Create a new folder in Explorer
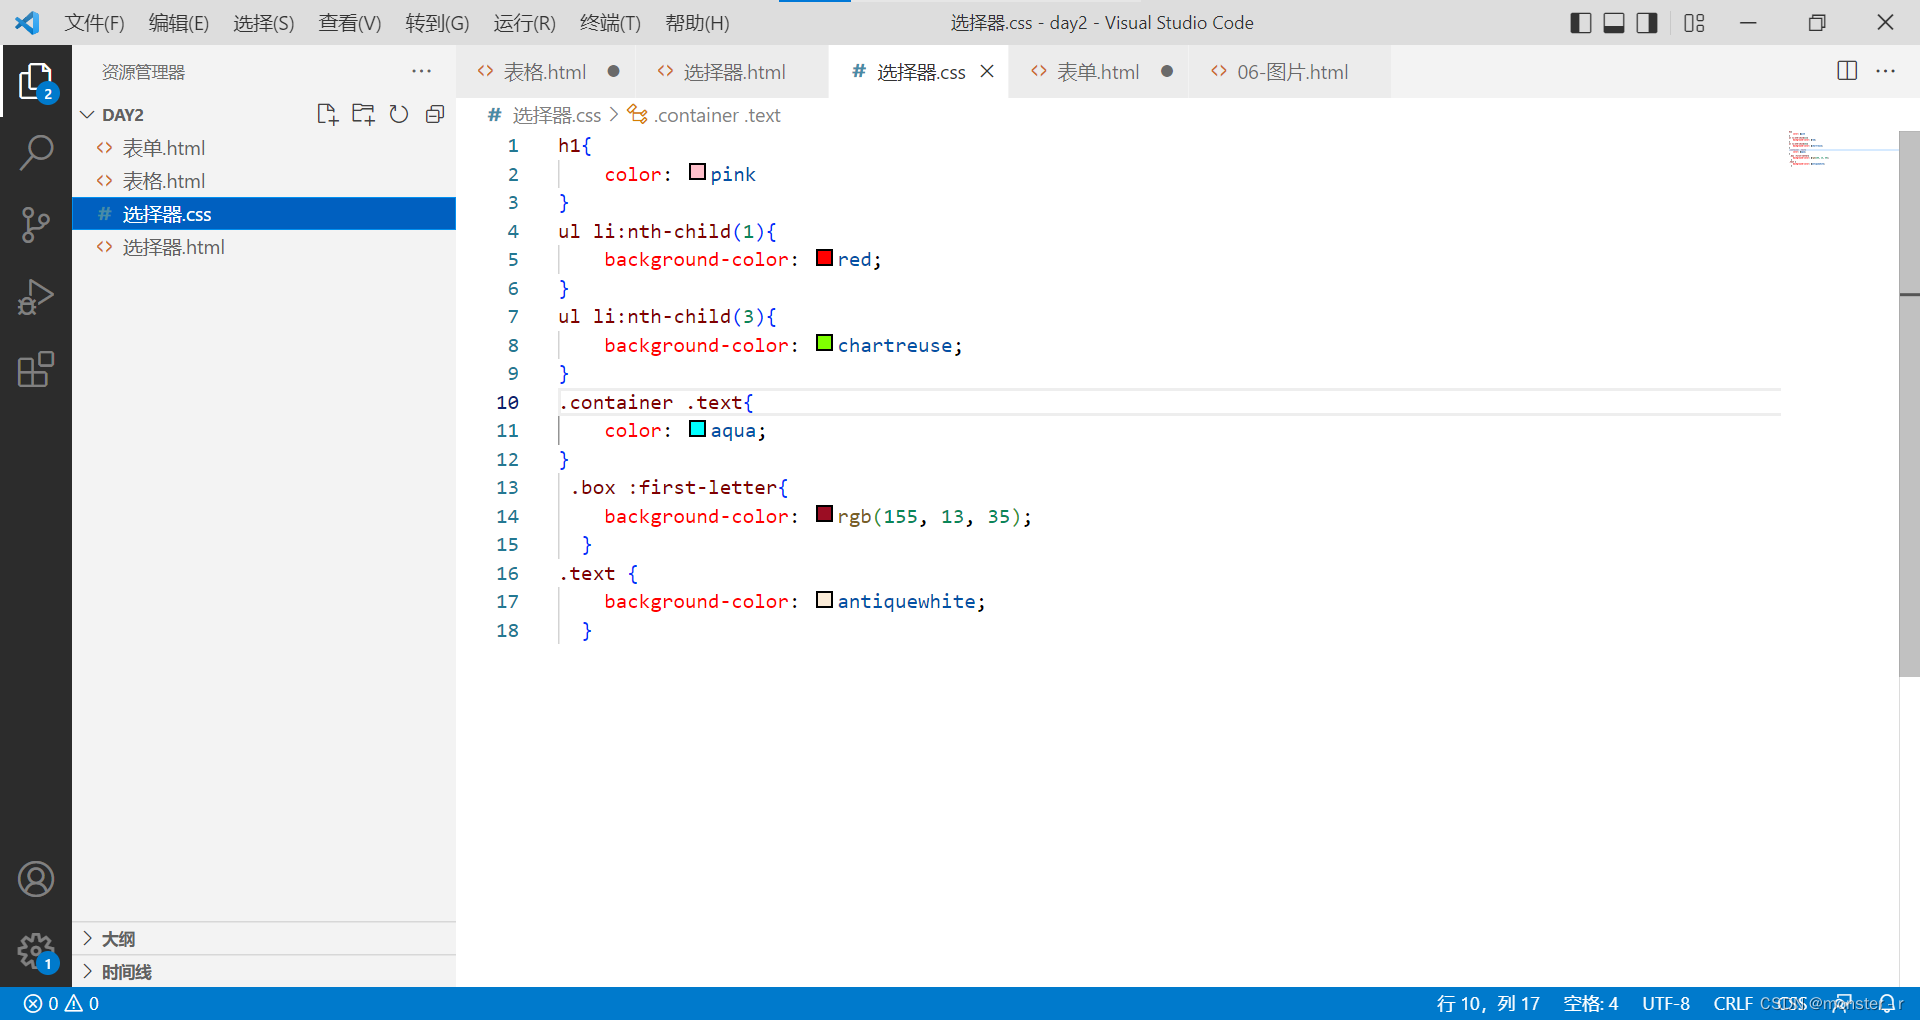The image size is (1920, 1020). 363,114
